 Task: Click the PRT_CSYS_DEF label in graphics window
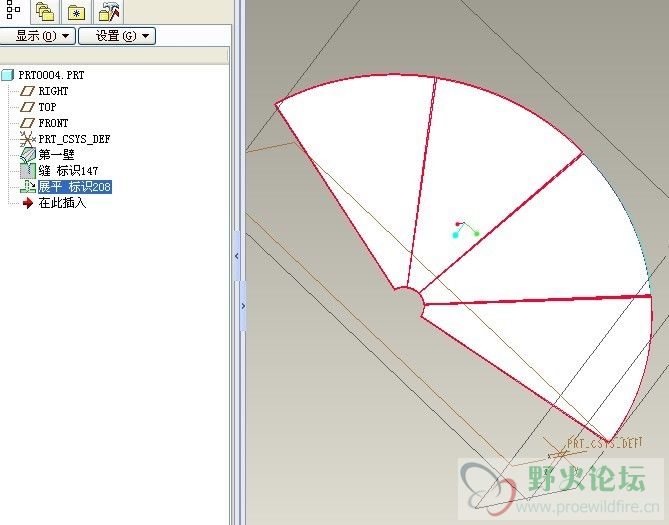(604, 443)
